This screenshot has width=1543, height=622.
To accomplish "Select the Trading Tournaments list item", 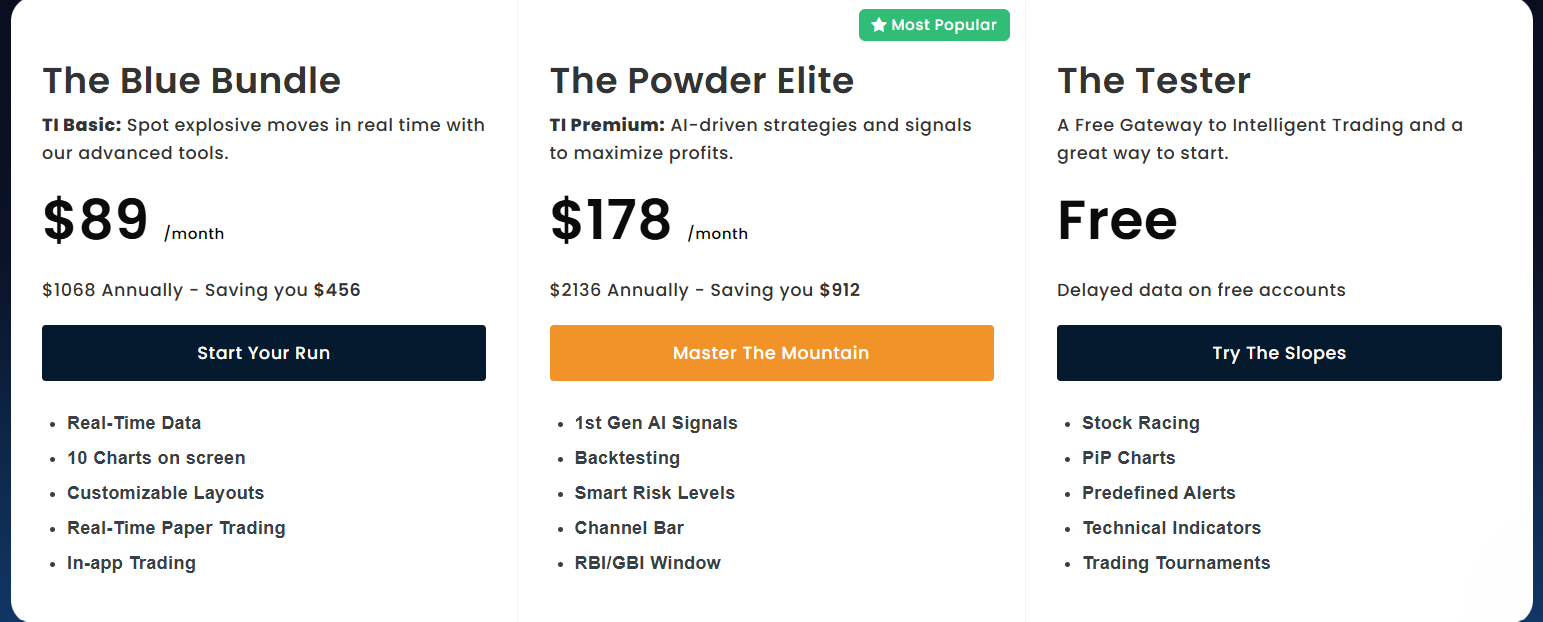I will [1176, 563].
